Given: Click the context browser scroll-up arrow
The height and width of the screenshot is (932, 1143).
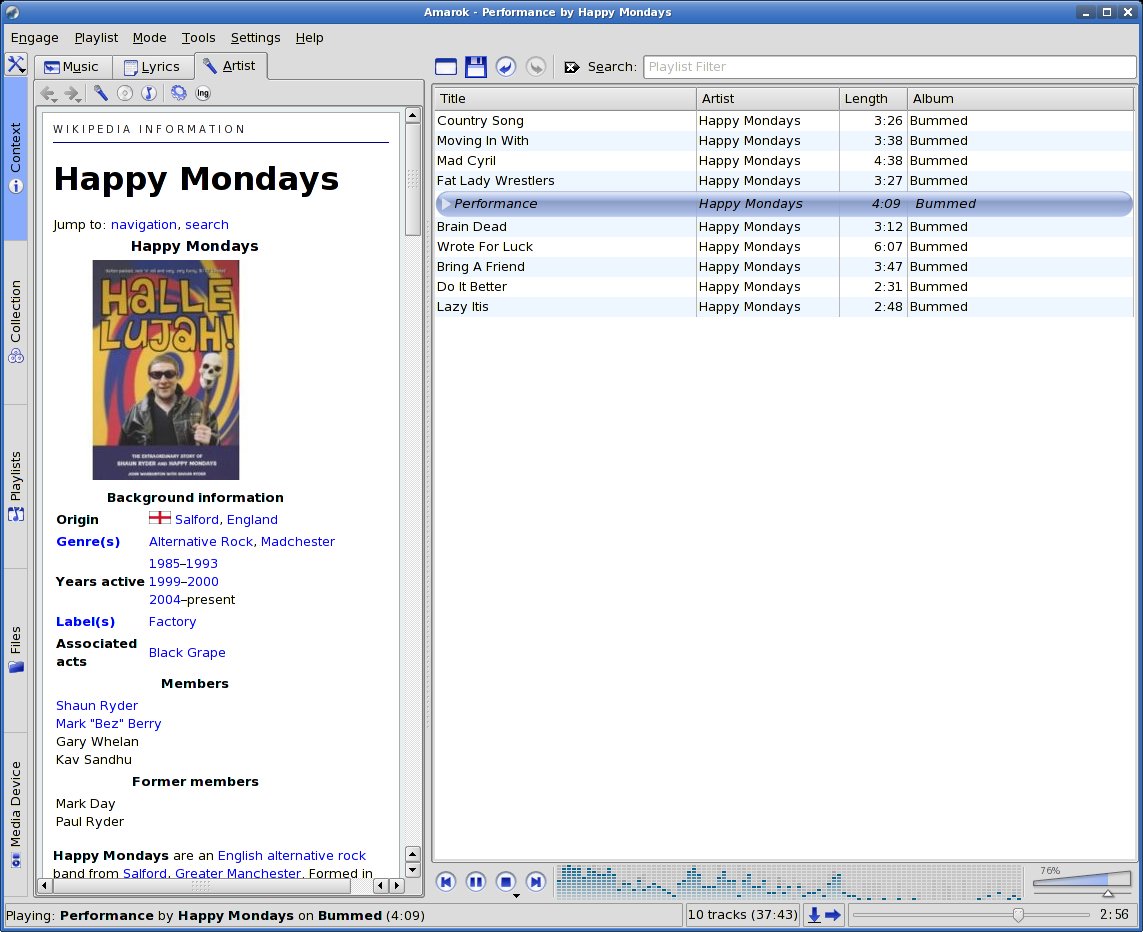Looking at the screenshot, I should 413,115.
